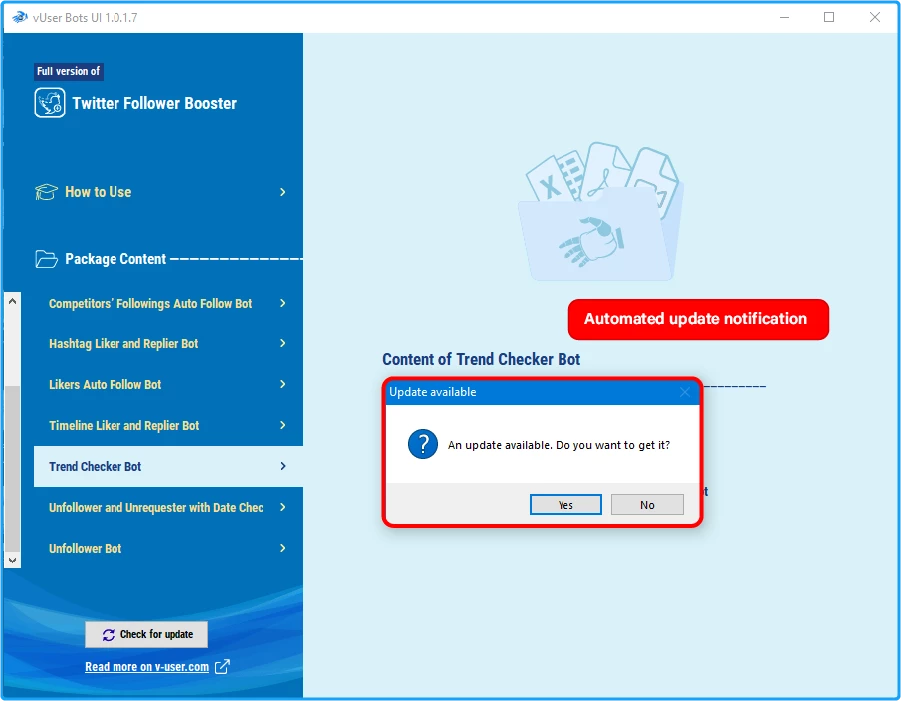Click the sidebar scrollbar thumb
901x701 pixels.
tap(13, 468)
